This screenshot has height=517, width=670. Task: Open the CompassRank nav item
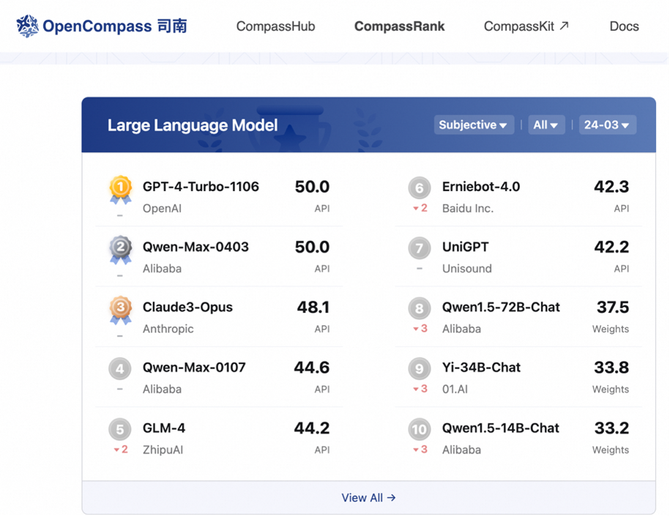tap(400, 26)
